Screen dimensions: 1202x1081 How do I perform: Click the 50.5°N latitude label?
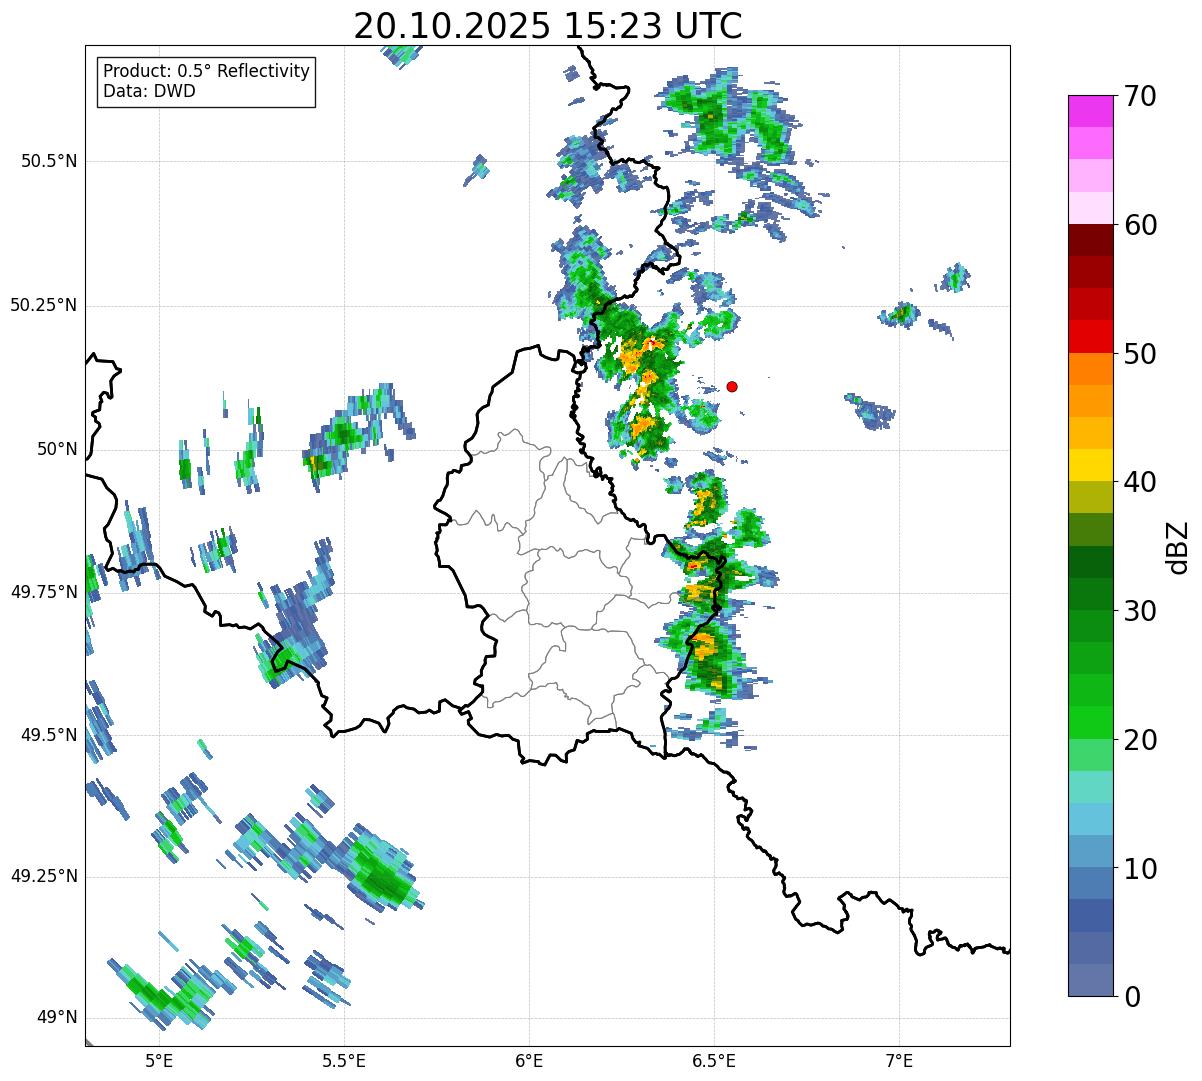tap(49, 161)
